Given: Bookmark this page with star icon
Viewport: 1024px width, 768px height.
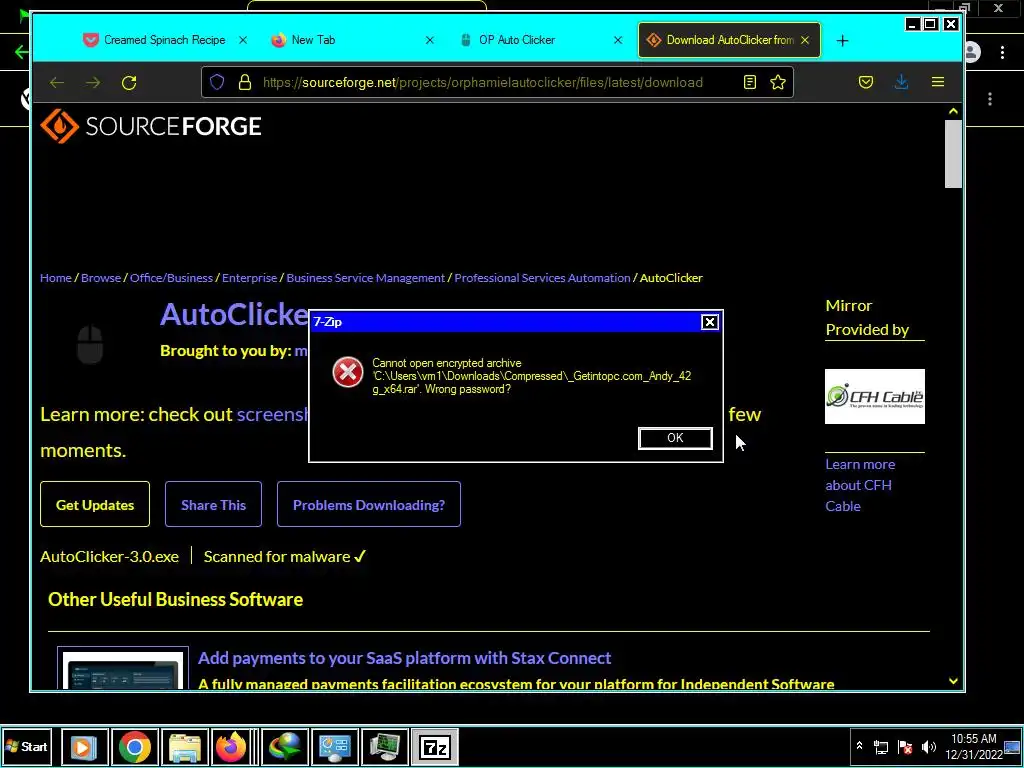Looking at the screenshot, I should click(778, 82).
